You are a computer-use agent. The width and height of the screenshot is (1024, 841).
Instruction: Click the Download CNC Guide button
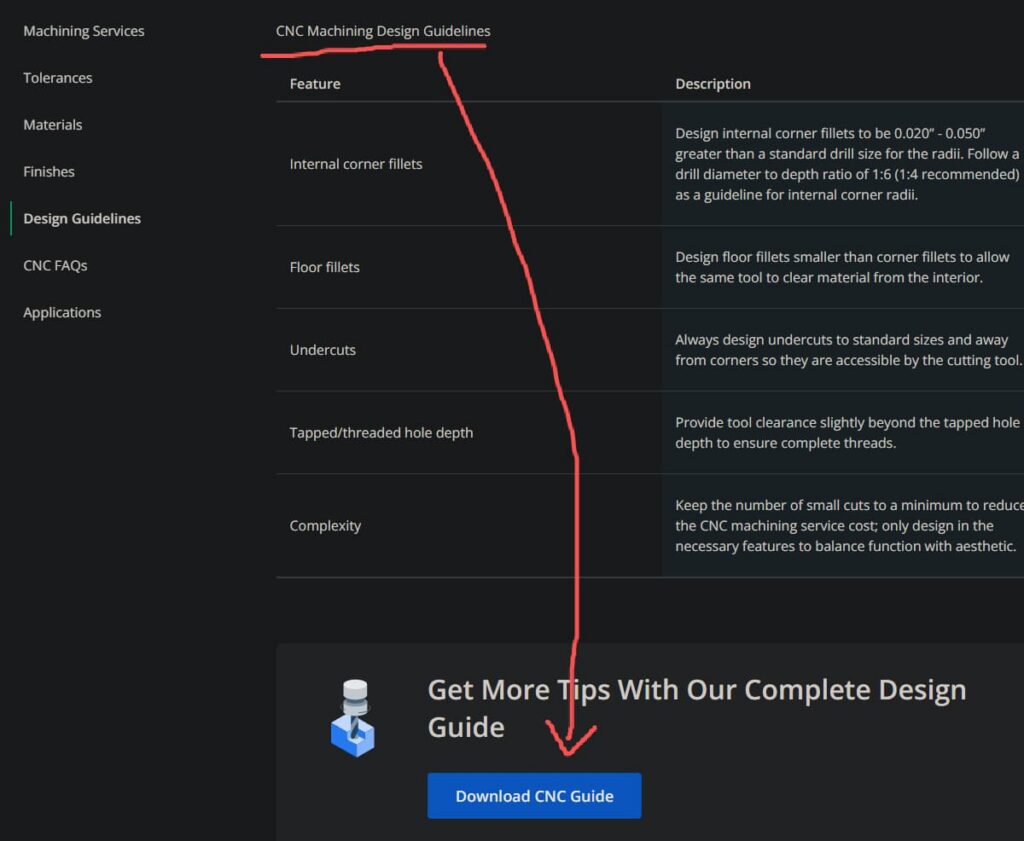click(534, 796)
